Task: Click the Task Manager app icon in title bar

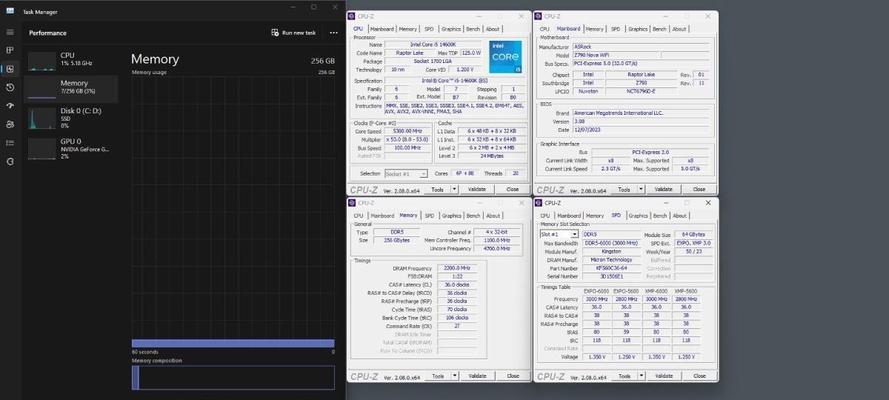Action: click(x=10, y=11)
